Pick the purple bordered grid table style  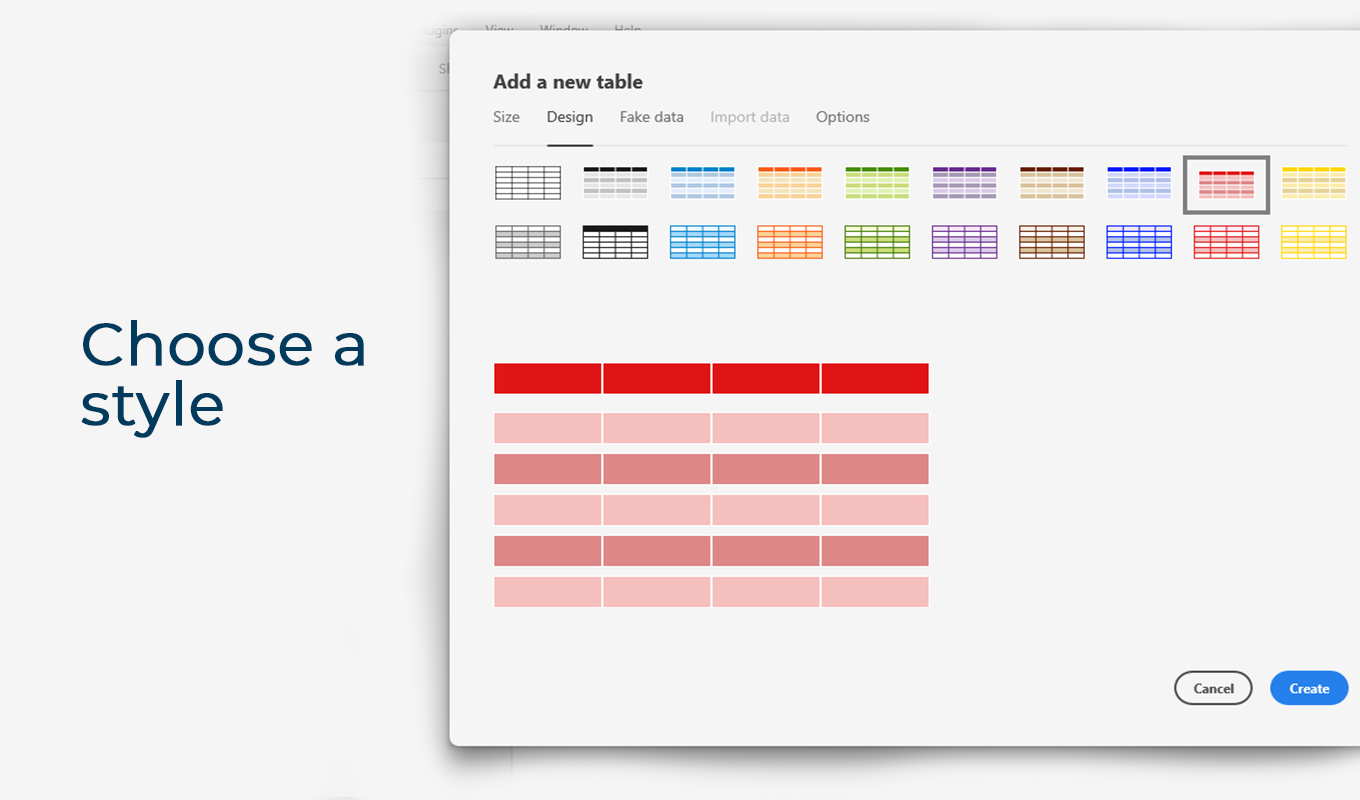point(965,242)
